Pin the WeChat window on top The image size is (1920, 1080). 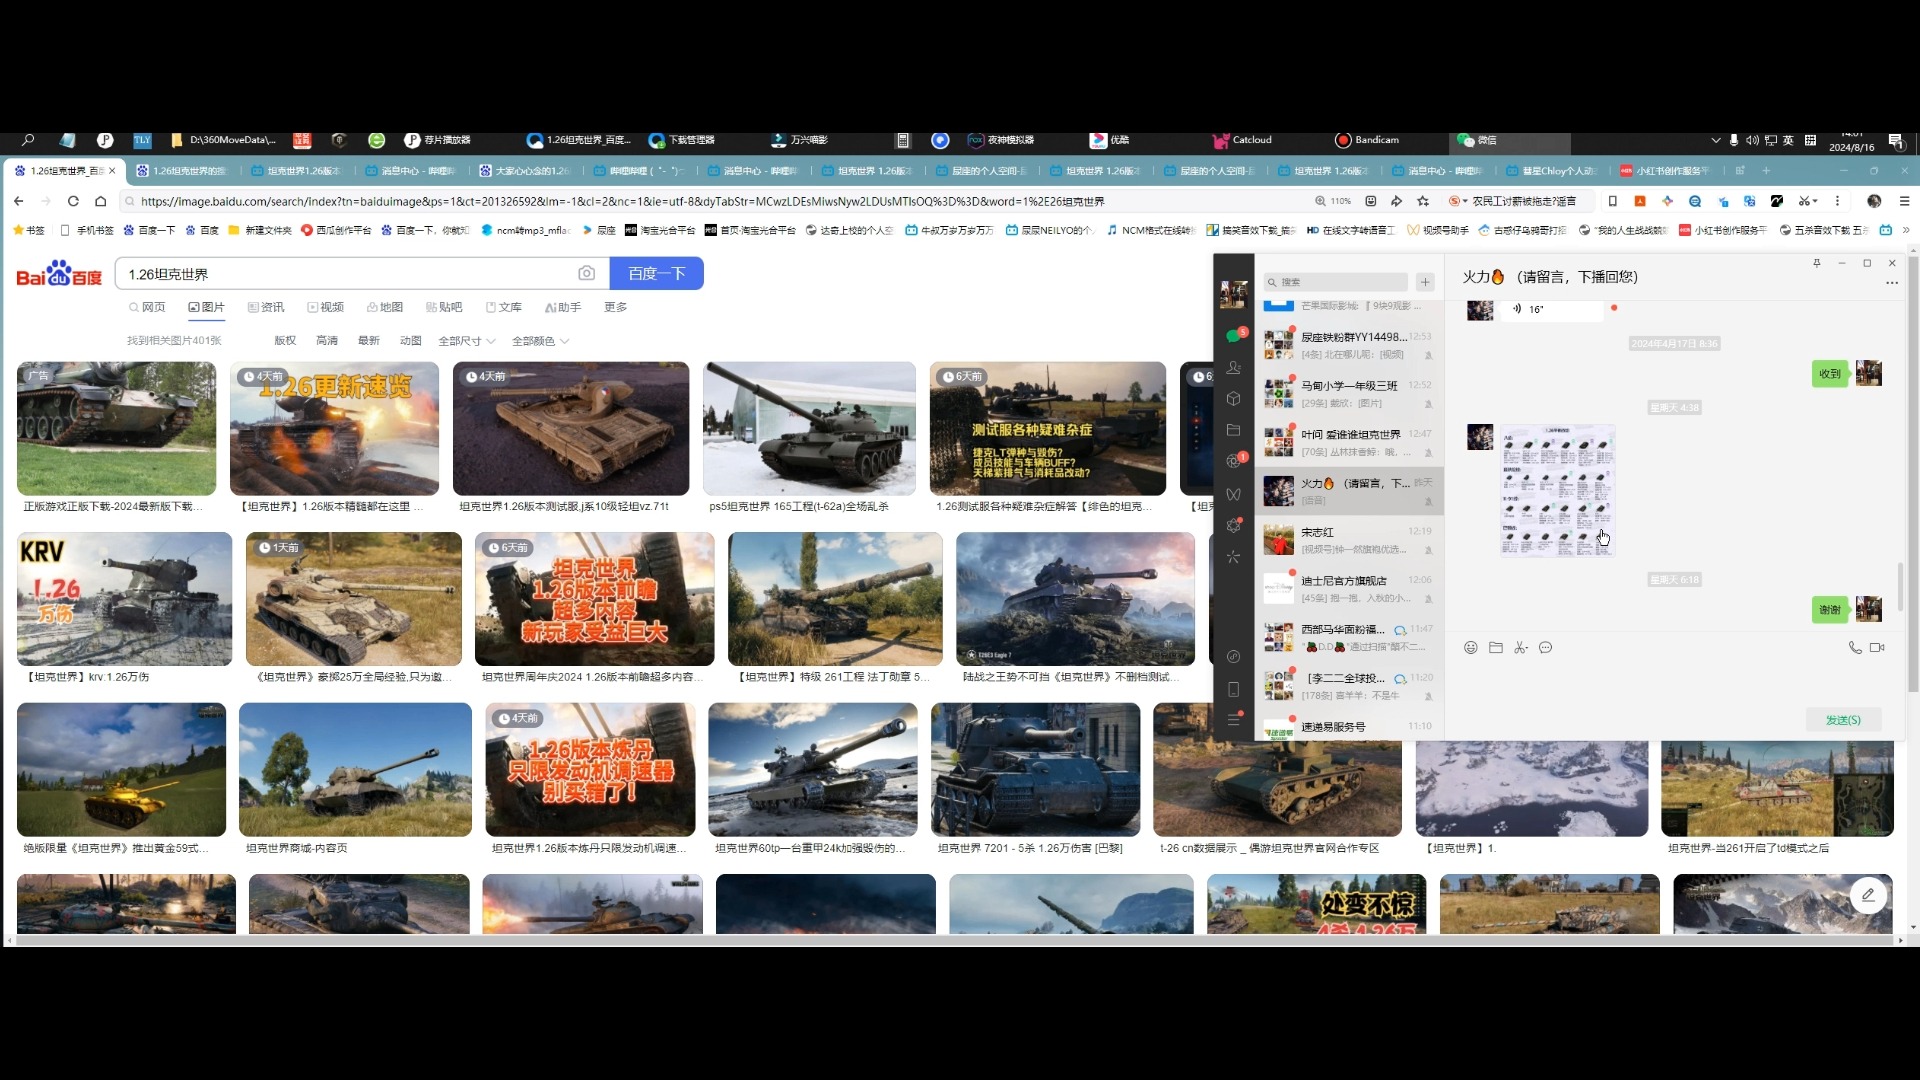tap(1817, 263)
